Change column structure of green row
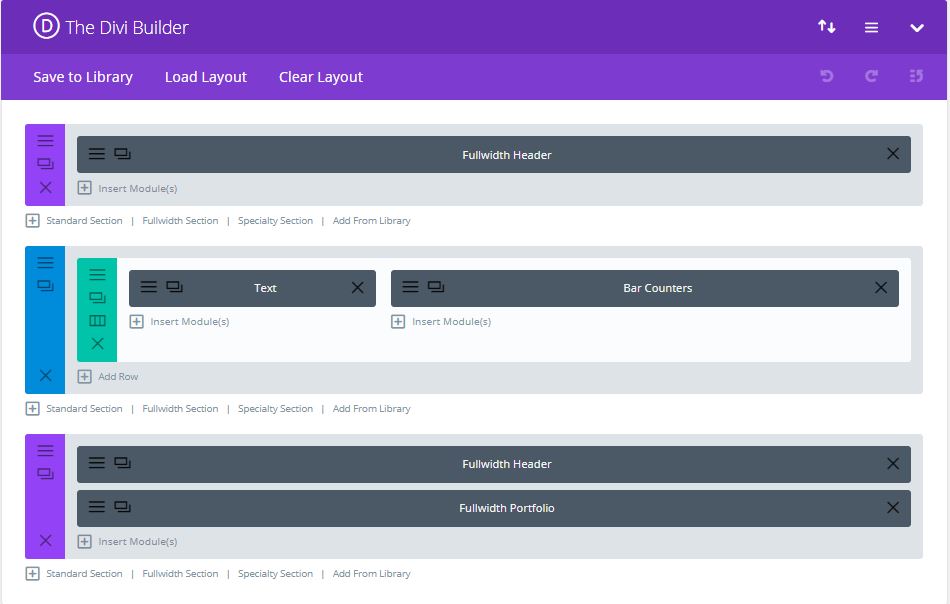 pos(97,320)
